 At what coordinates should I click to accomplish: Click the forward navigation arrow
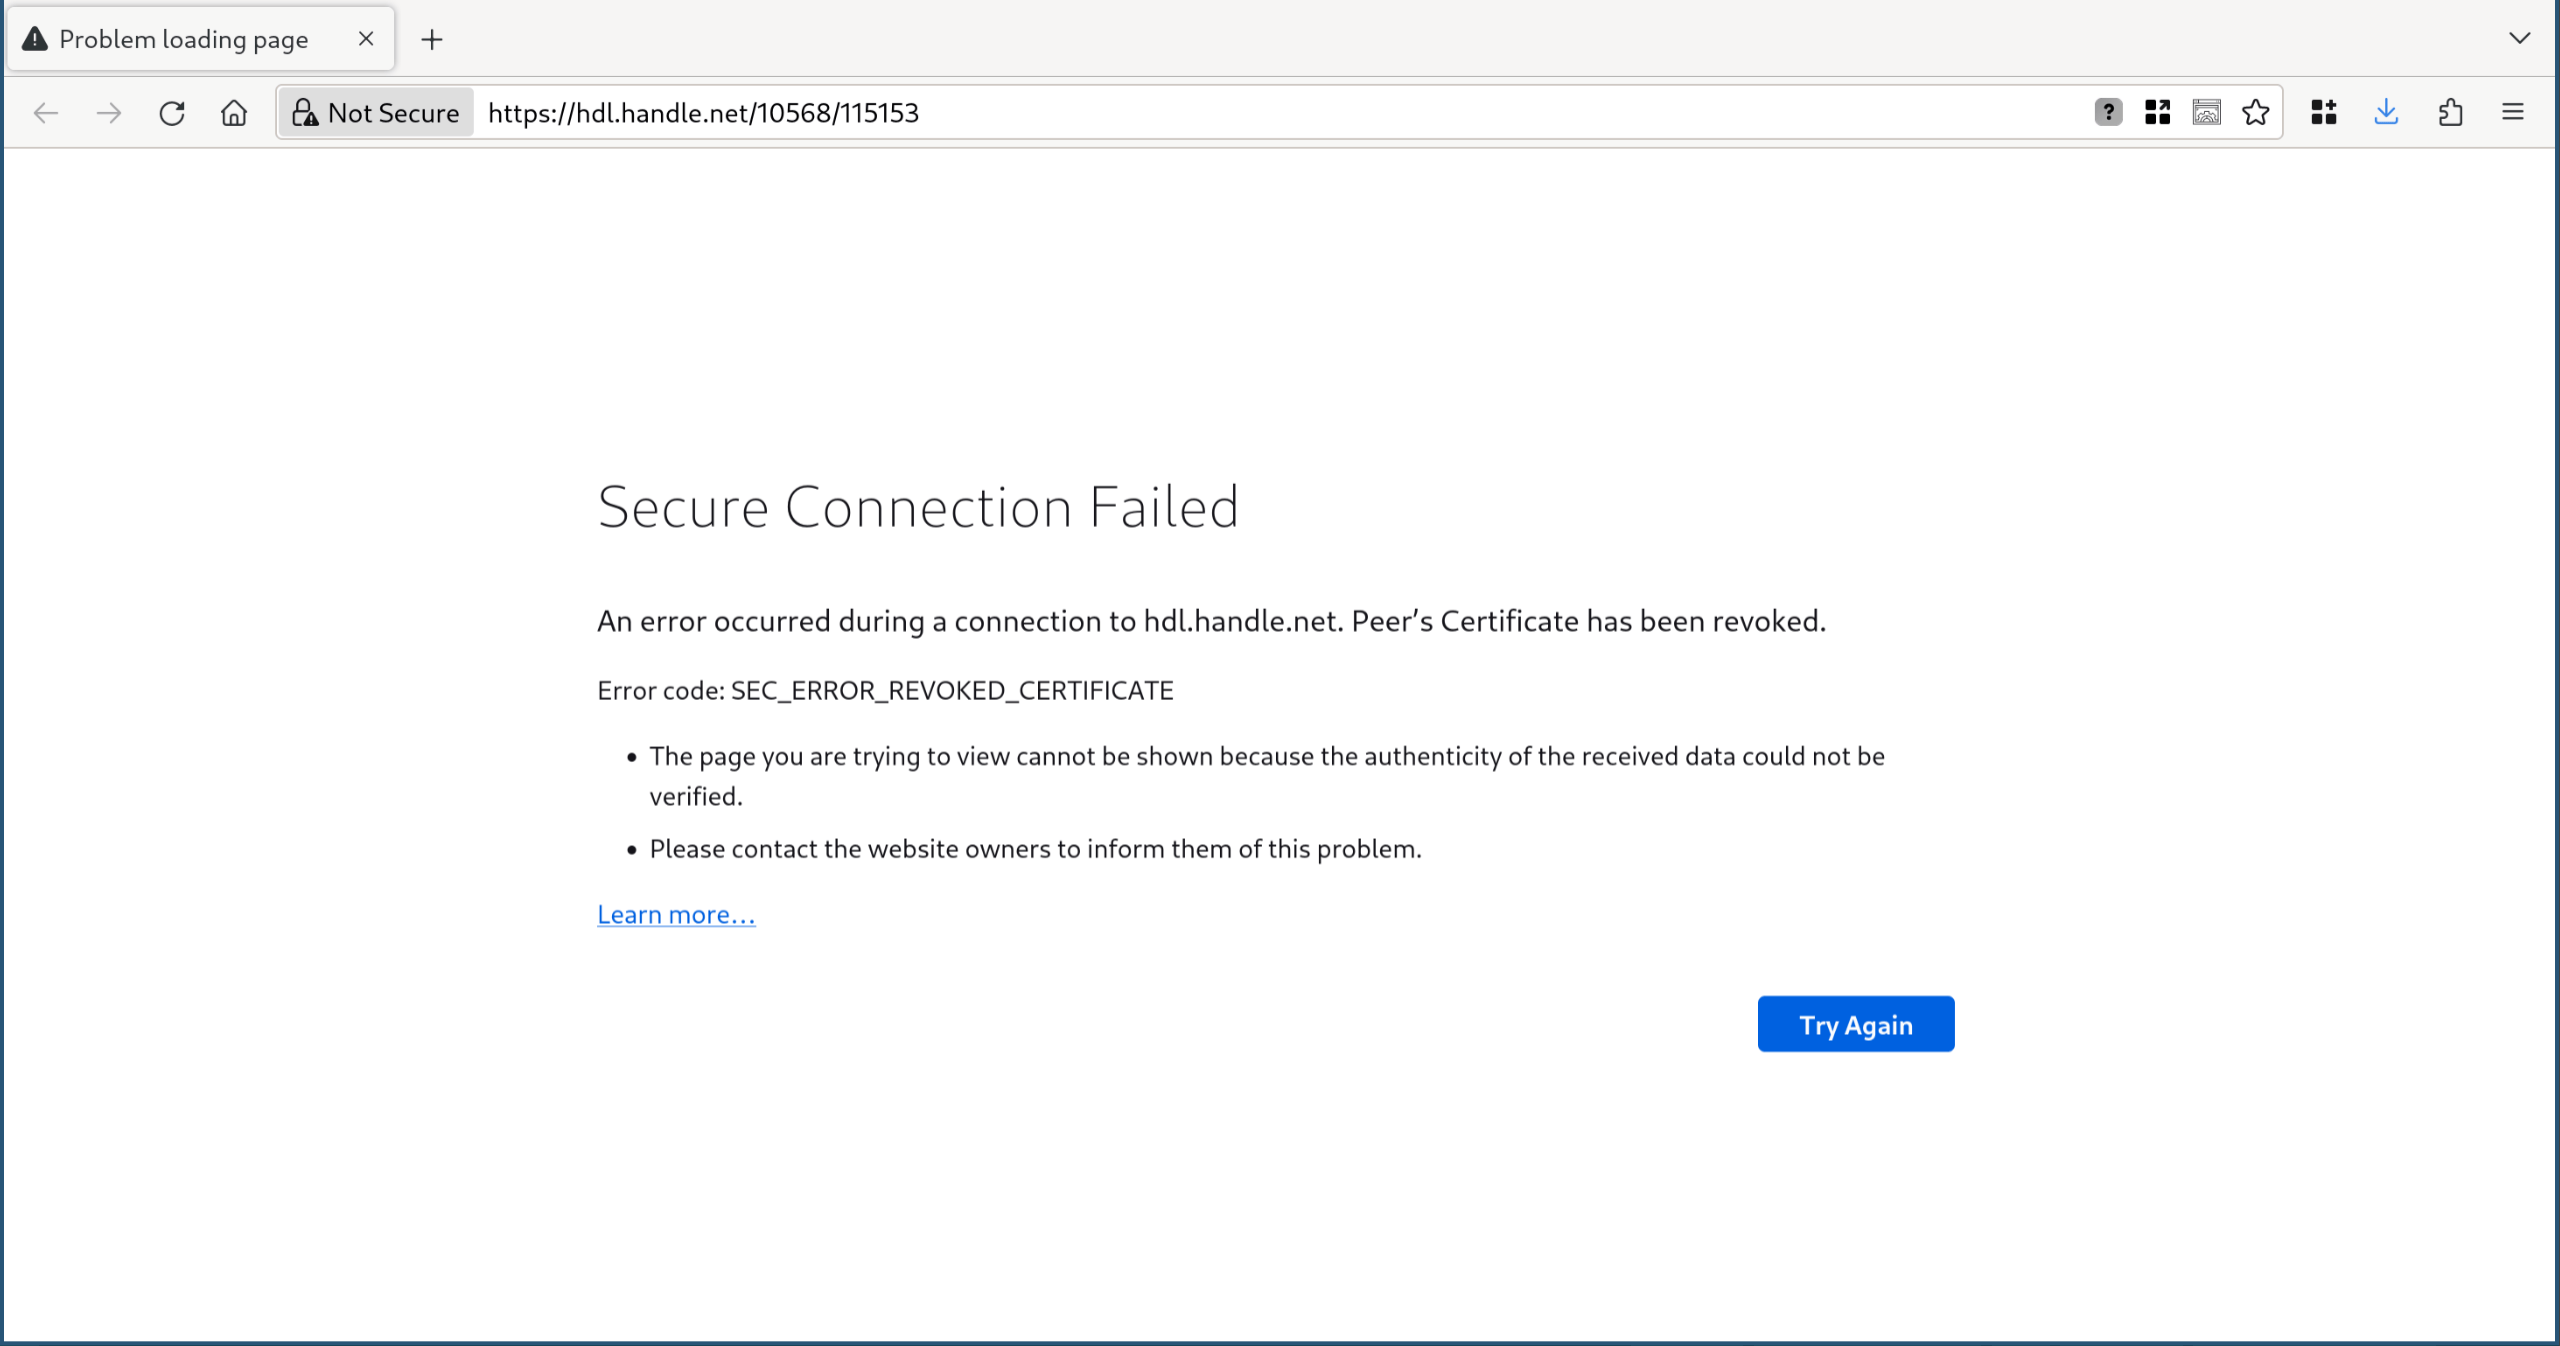coord(109,113)
